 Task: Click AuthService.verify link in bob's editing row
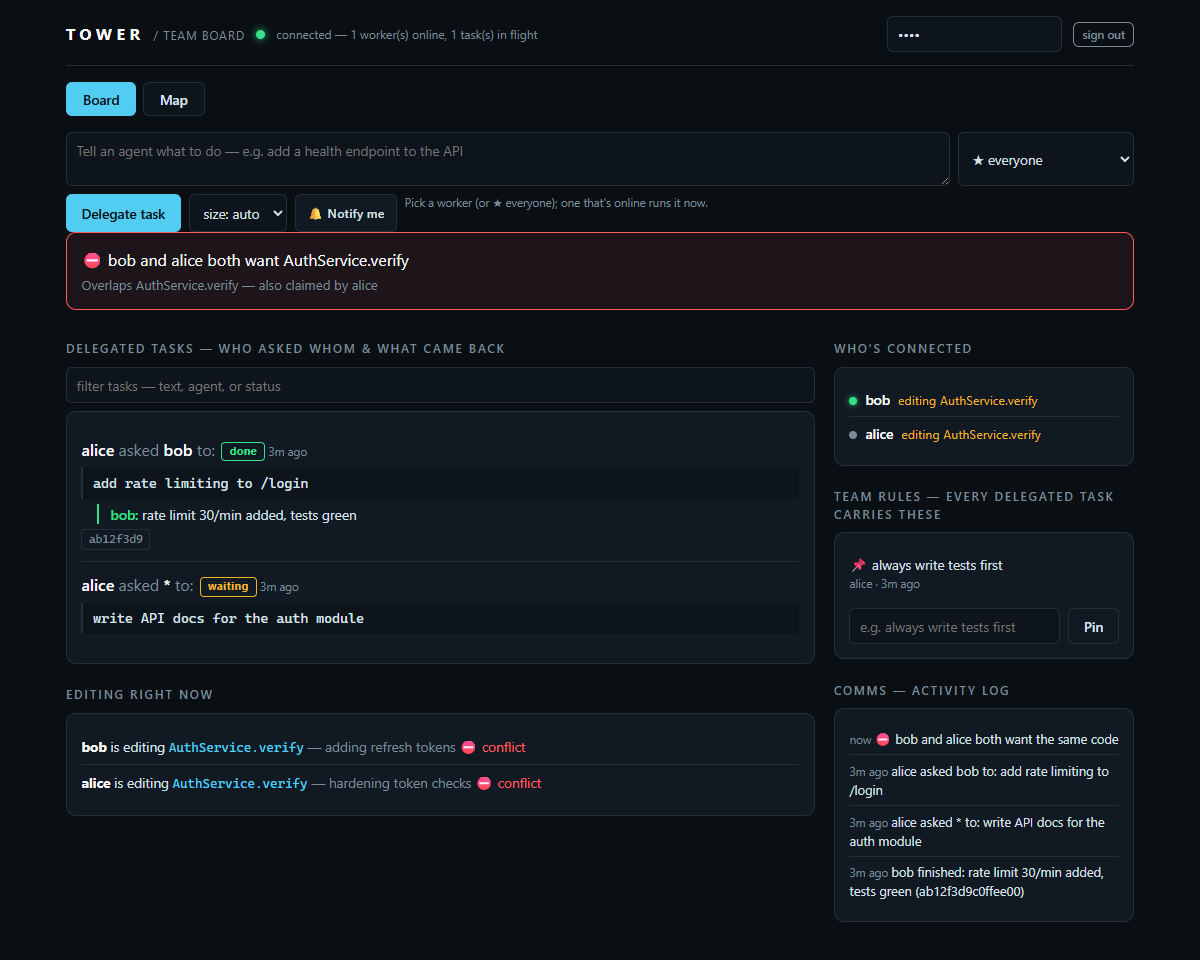click(236, 747)
